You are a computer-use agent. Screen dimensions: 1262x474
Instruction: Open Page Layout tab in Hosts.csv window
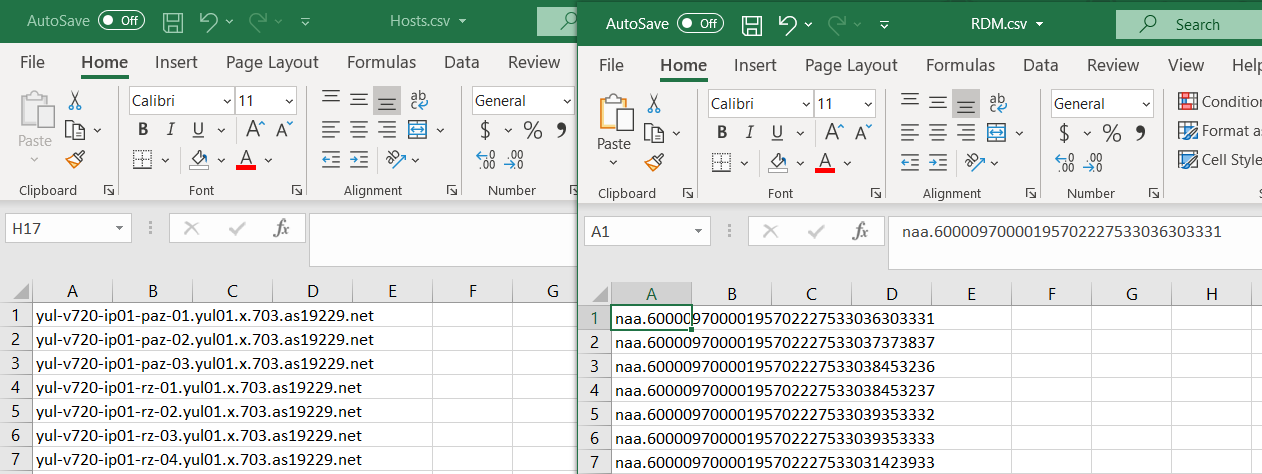coord(272,62)
